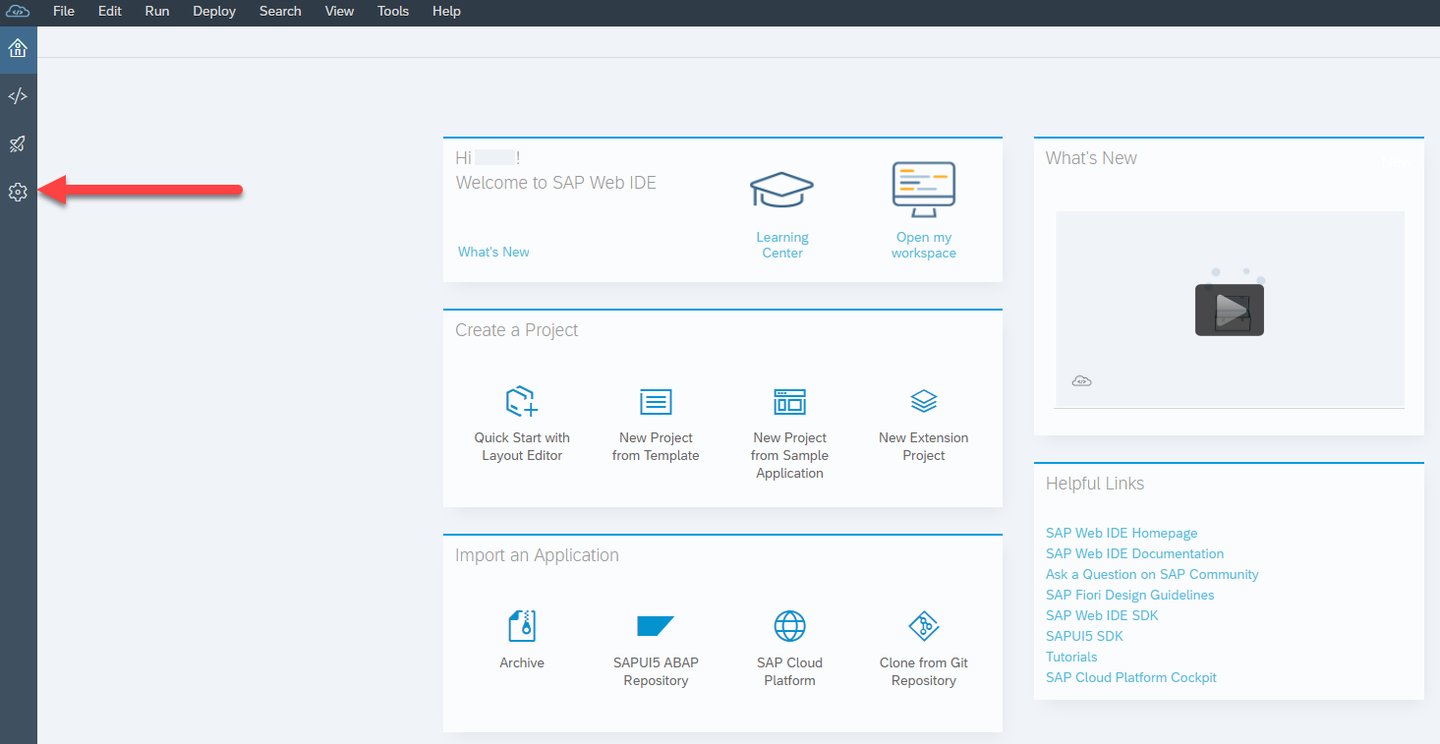Click cloud icon below What's New video
1440x744 pixels.
point(1081,381)
